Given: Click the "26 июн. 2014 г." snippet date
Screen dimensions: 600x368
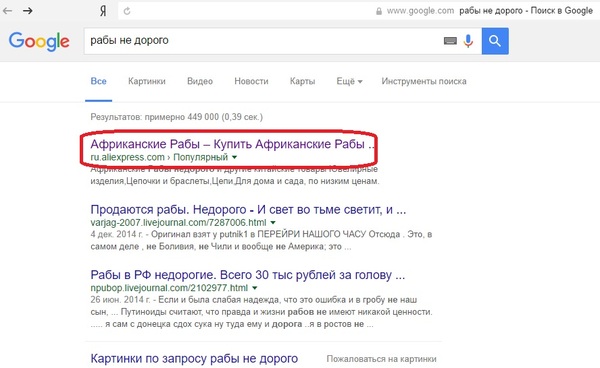Looking at the screenshot, I should tap(120, 300).
